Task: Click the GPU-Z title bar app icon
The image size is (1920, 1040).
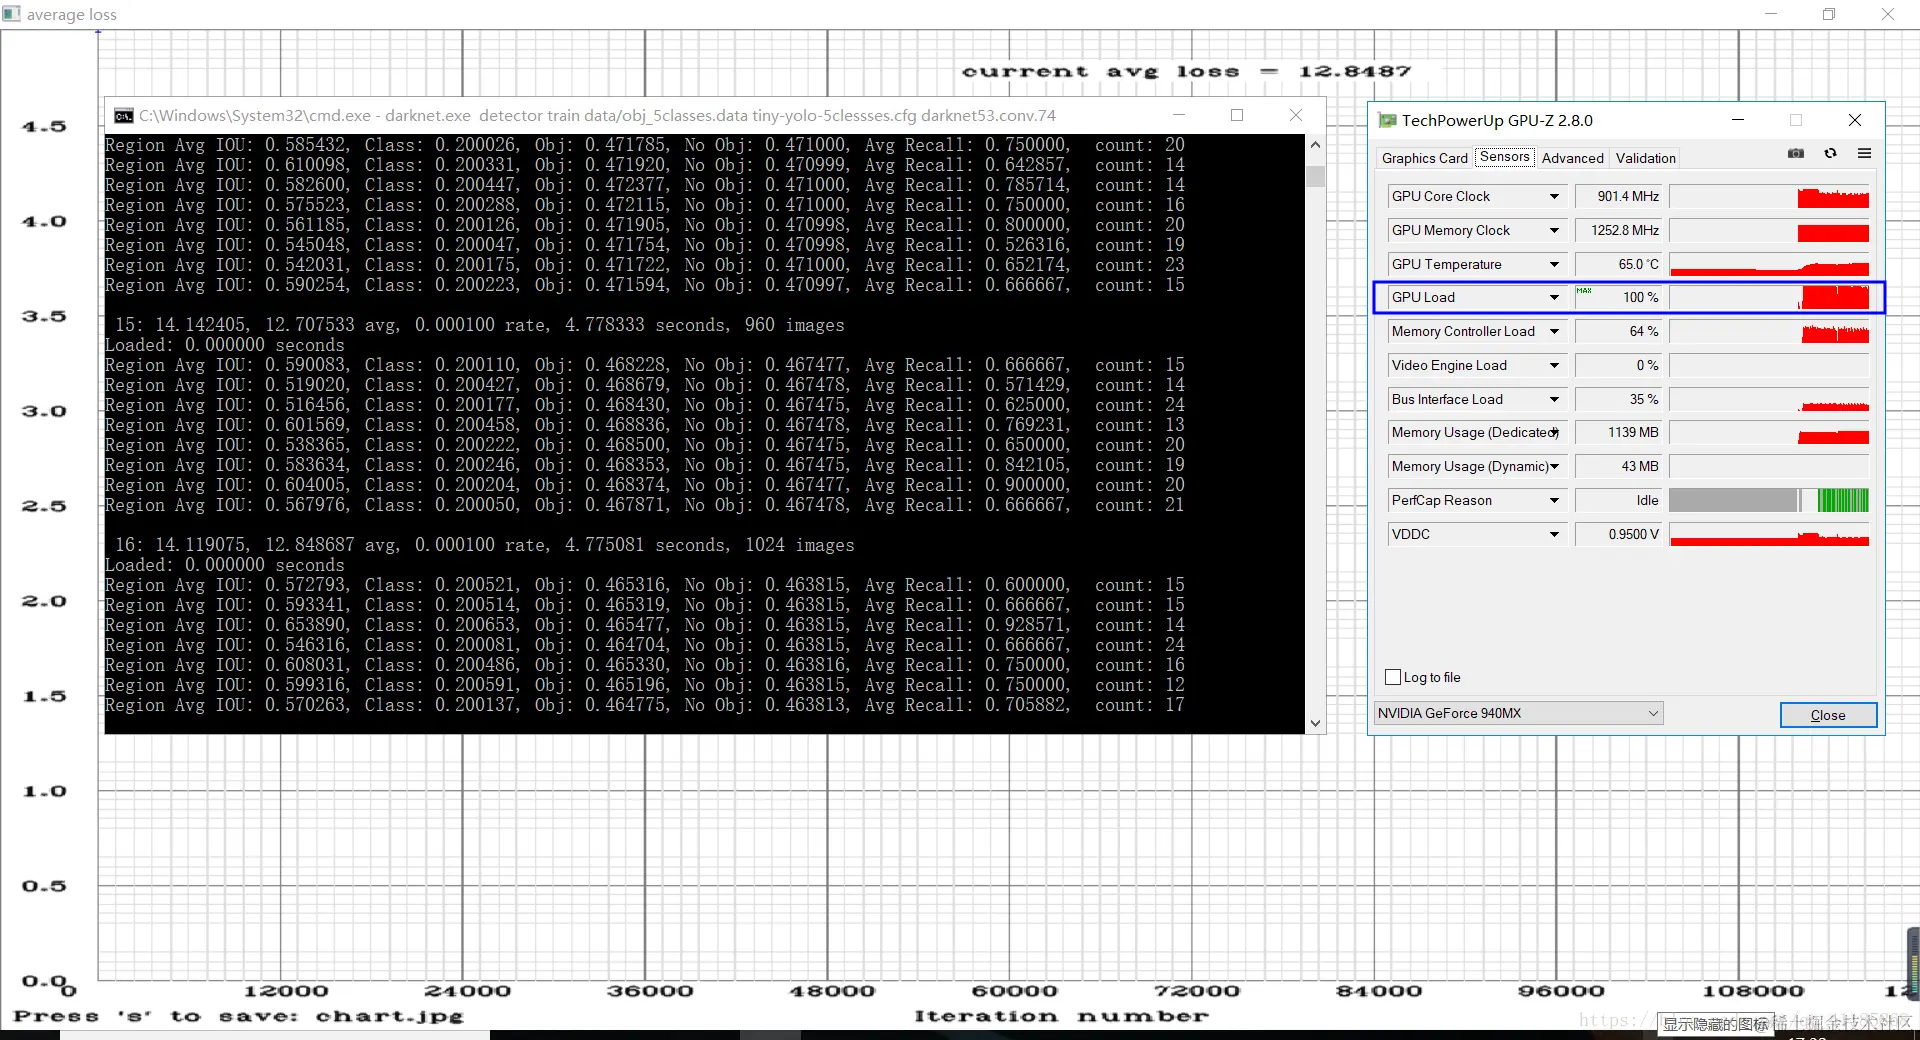Action: pos(1387,120)
